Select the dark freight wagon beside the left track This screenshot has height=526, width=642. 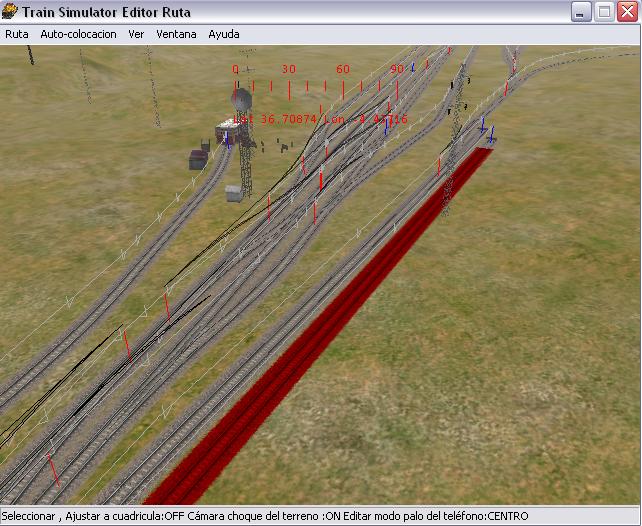point(198,158)
